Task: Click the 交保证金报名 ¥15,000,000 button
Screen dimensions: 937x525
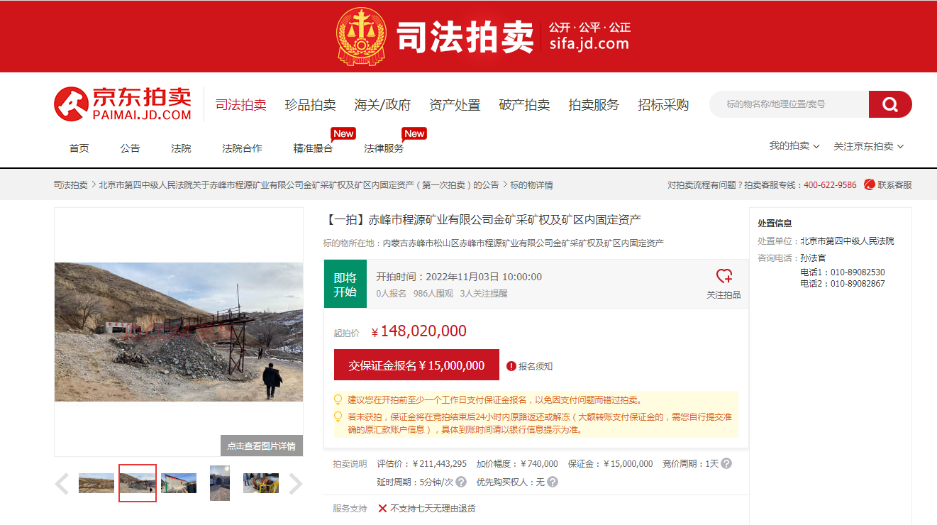Action: (x=416, y=365)
